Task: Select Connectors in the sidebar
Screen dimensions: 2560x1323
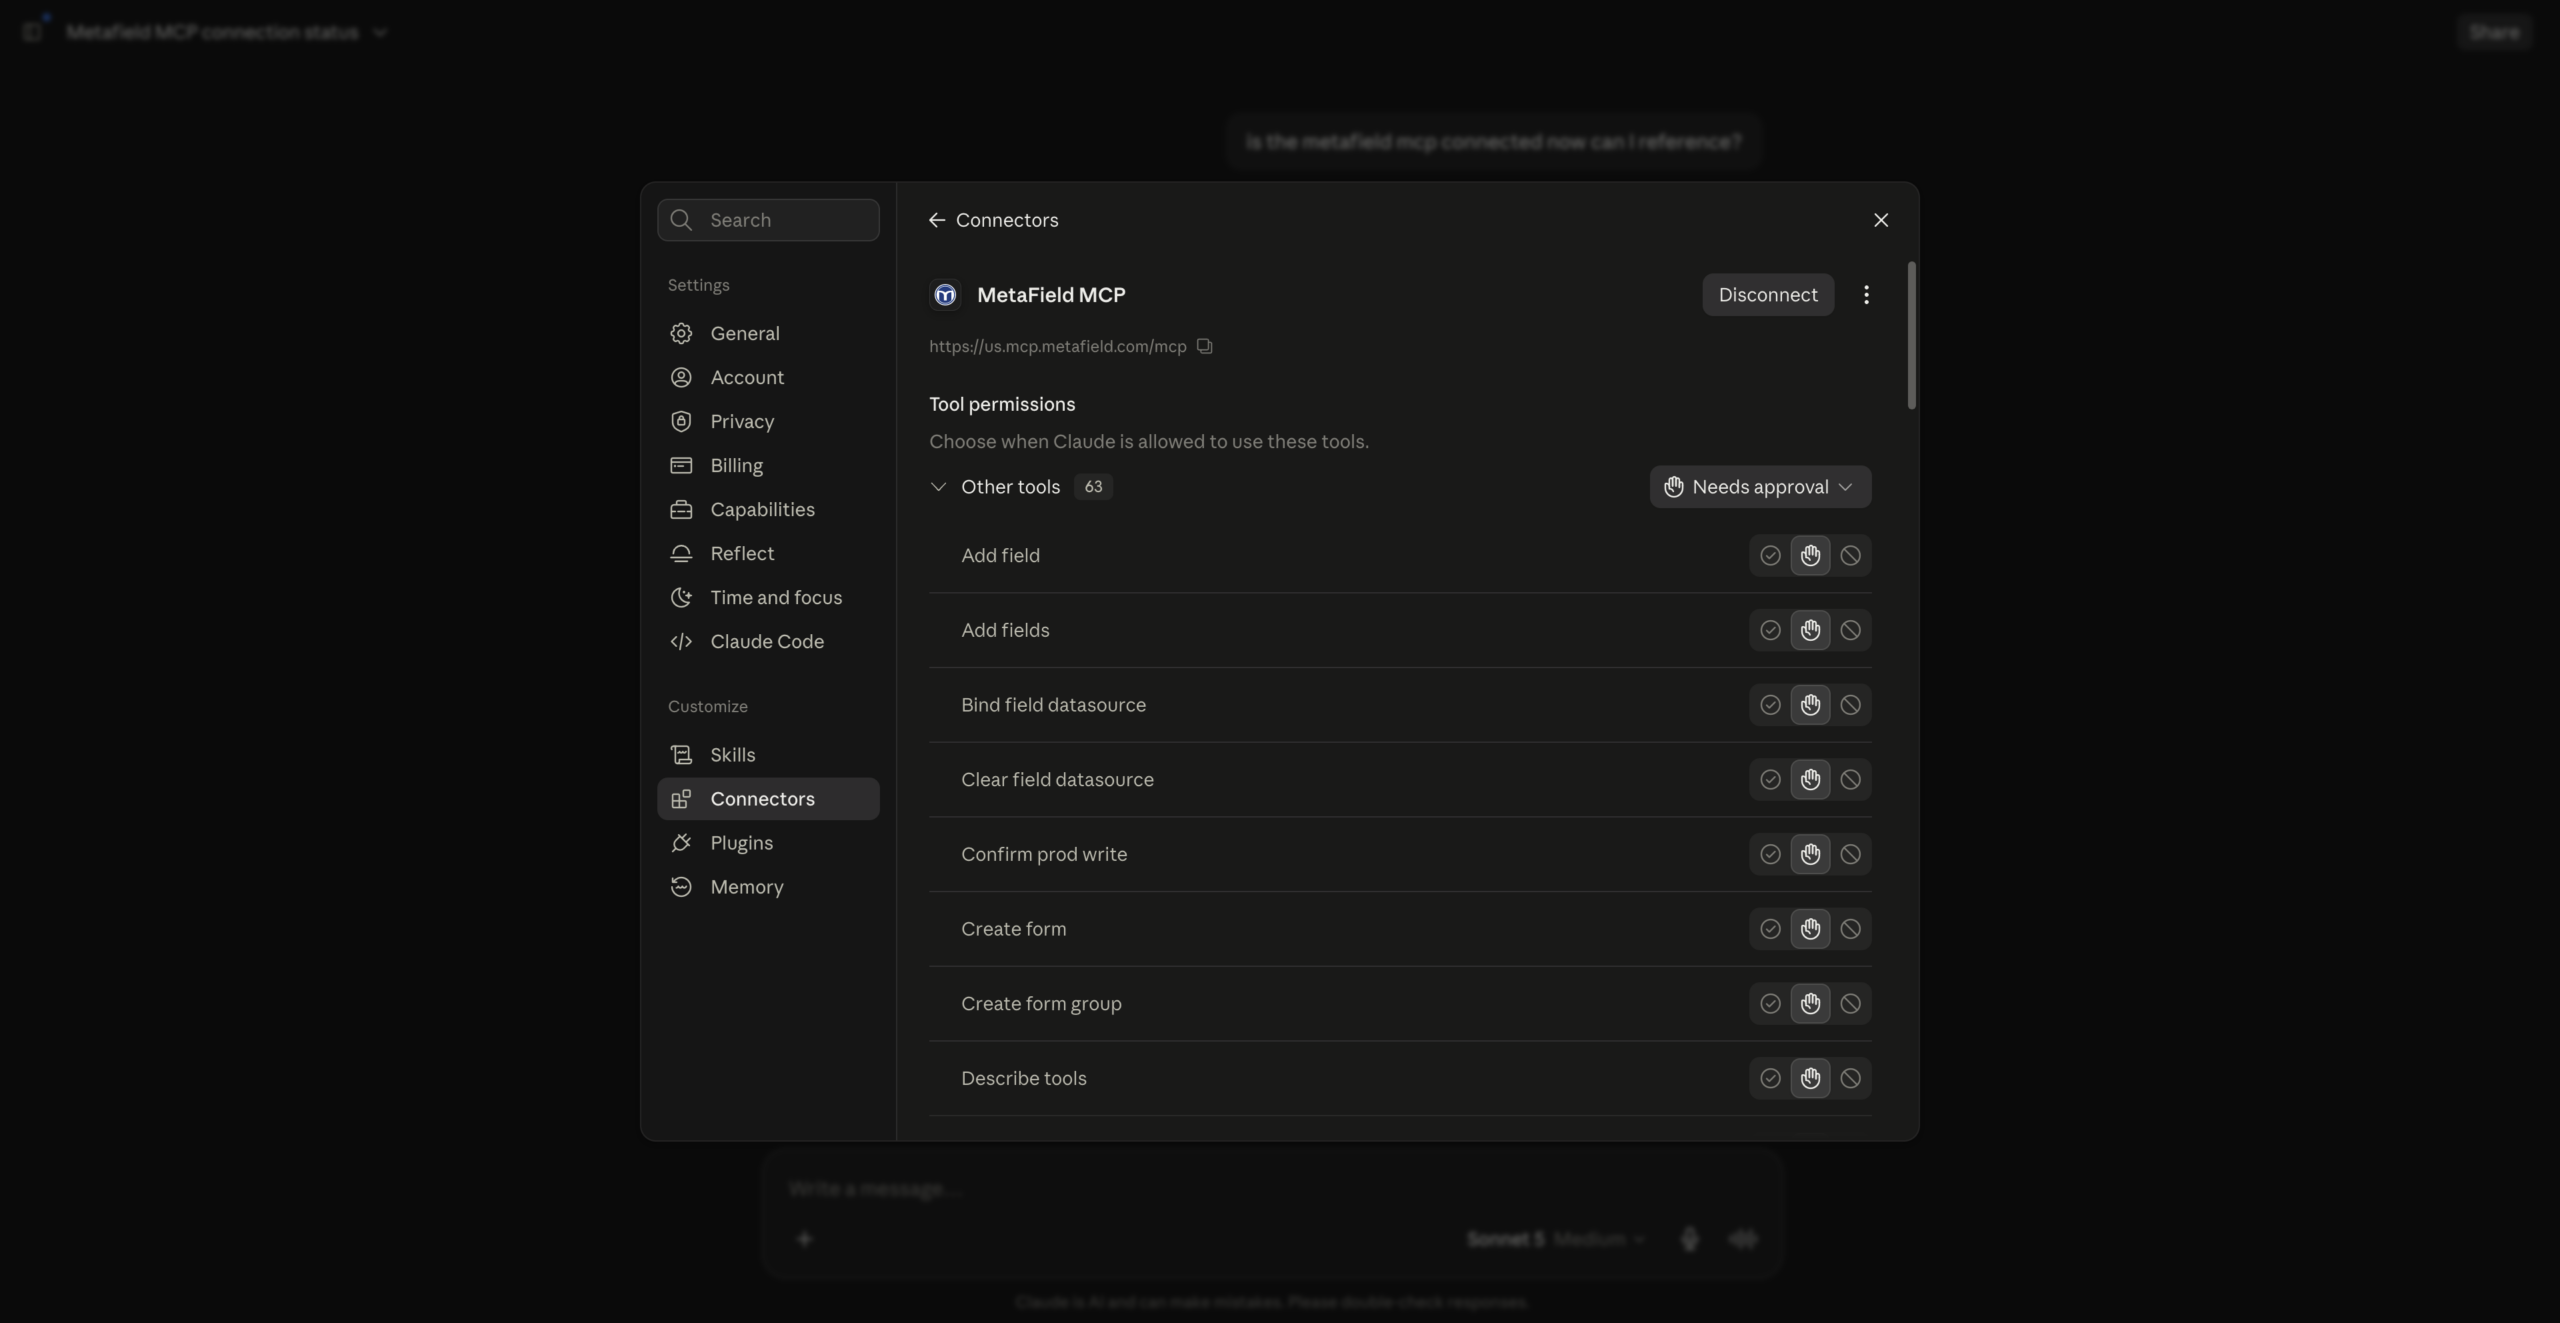Action: (x=768, y=799)
